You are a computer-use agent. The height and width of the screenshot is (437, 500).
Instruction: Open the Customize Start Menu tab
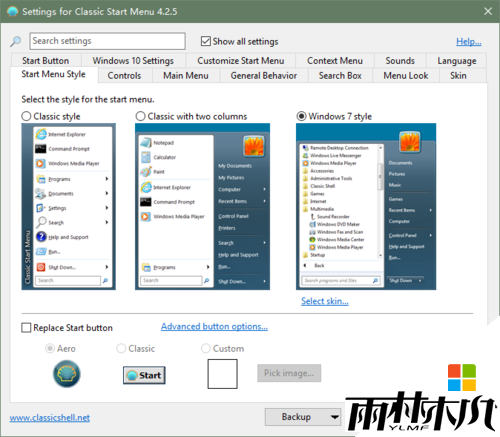click(241, 61)
